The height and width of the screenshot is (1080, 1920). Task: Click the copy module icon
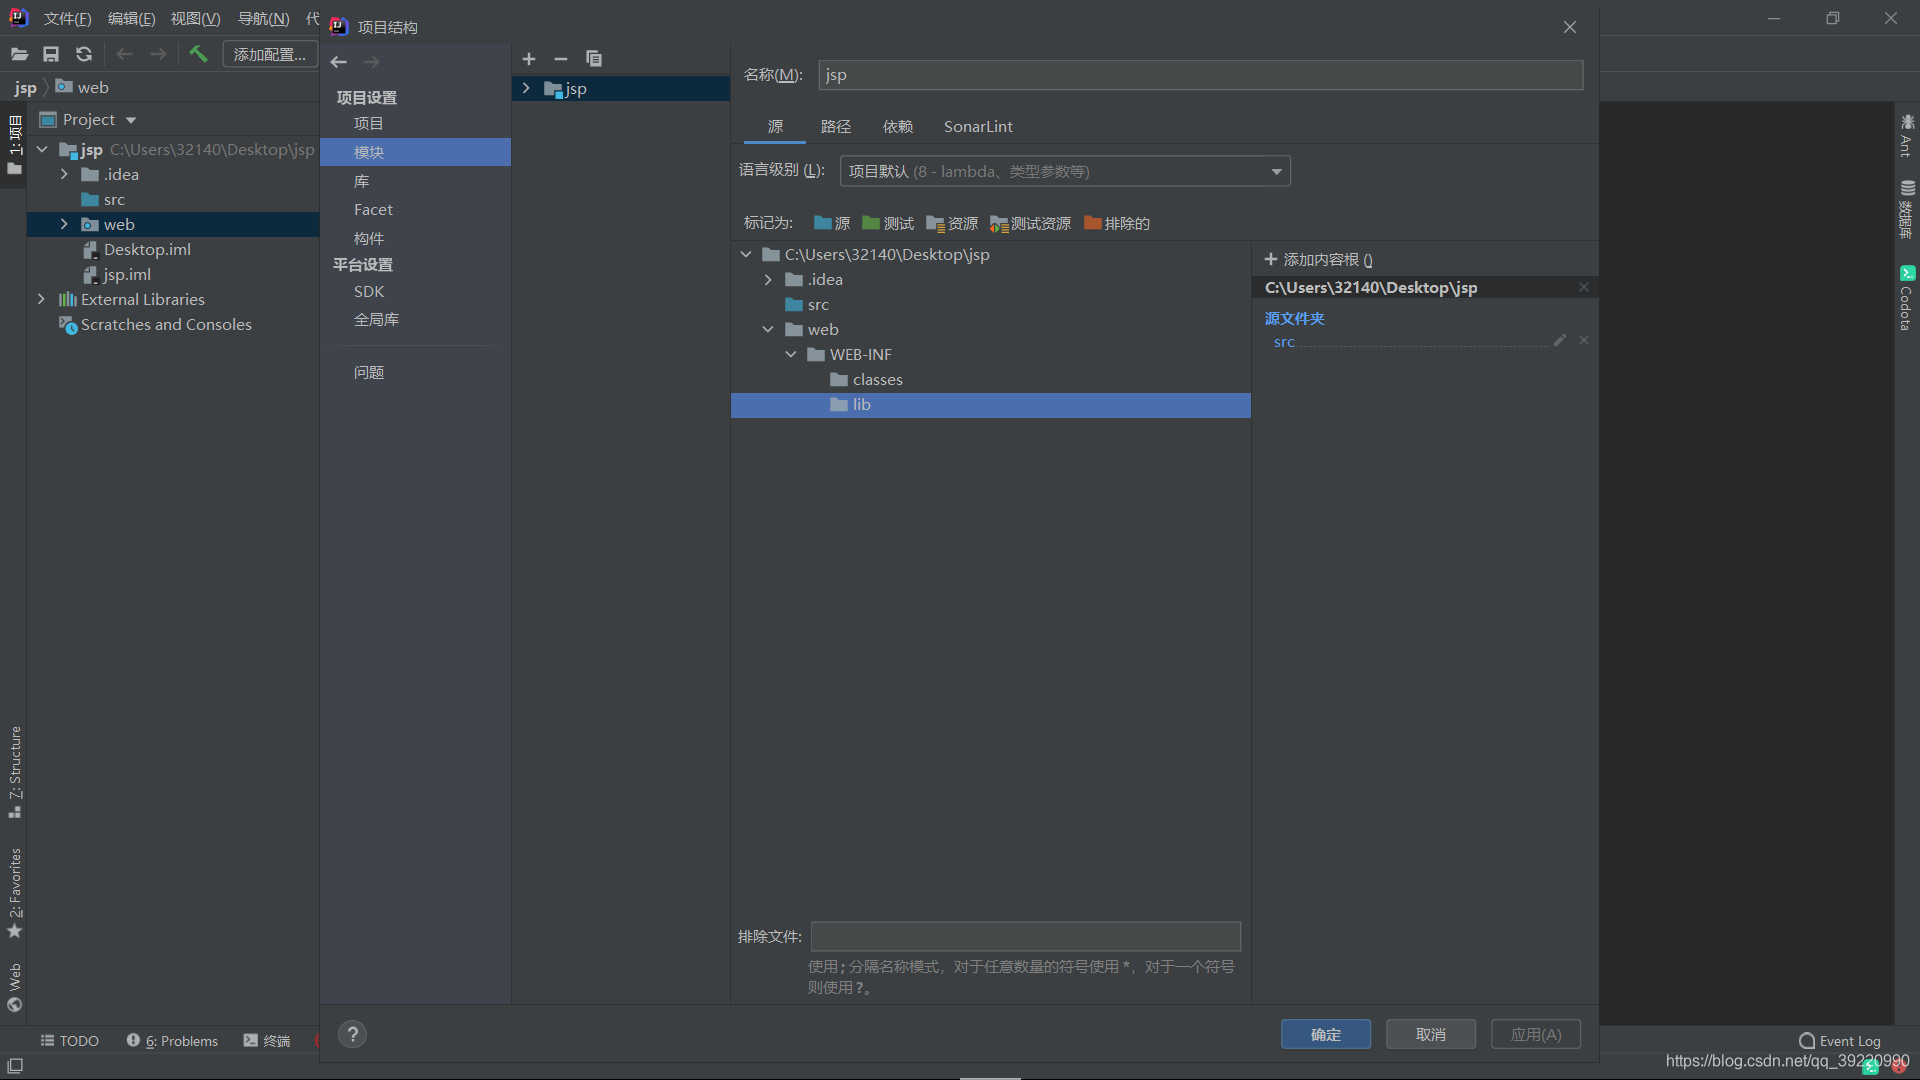click(594, 59)
